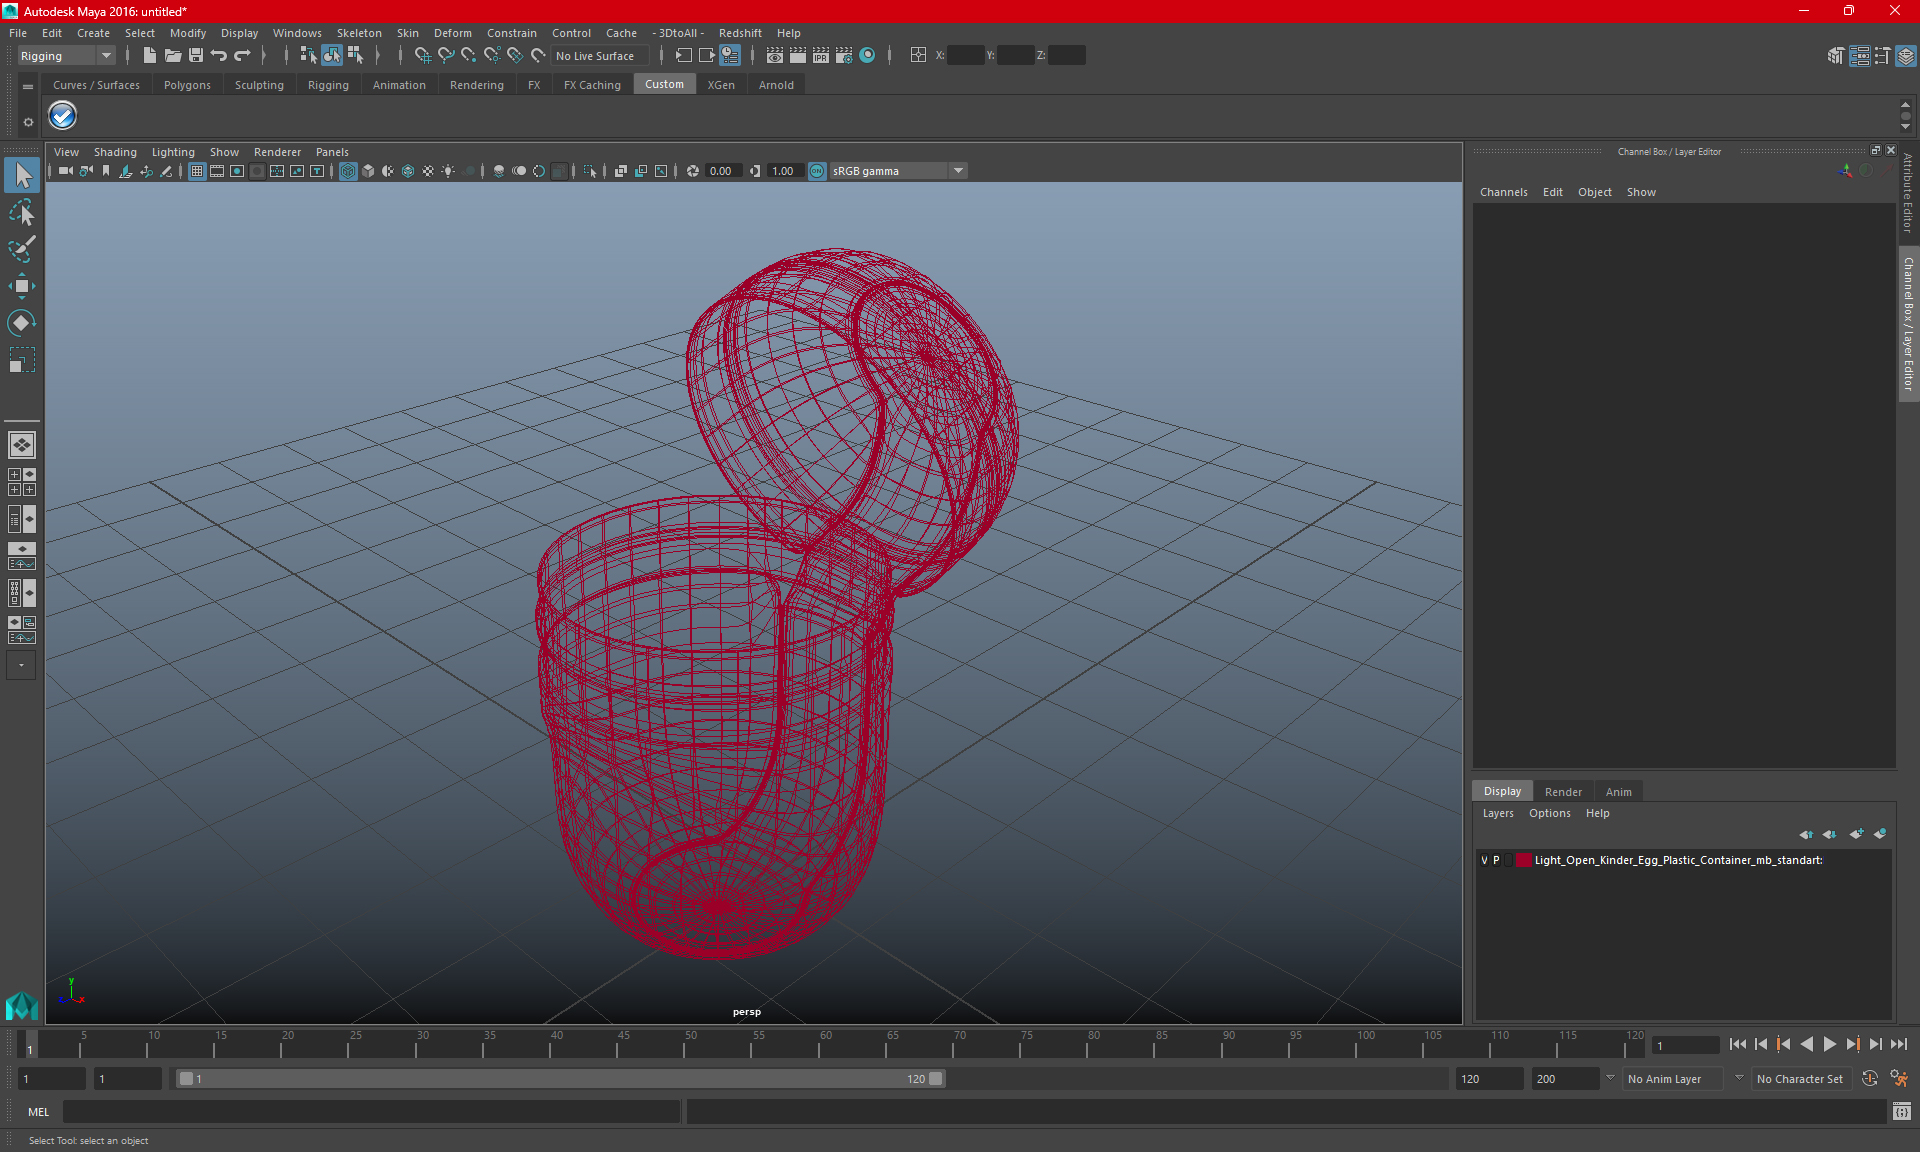Open the Deform menu in menu bar
The image size is (1920, 1152).
point(453,33)
